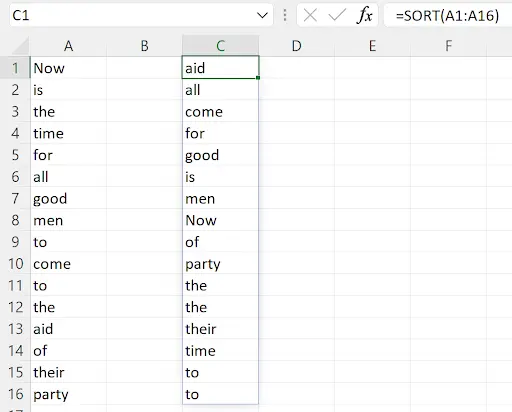The height and width of the screenshot is (412, 512).
Task: Click cell A16 containing party
Action: coord(68,394)
